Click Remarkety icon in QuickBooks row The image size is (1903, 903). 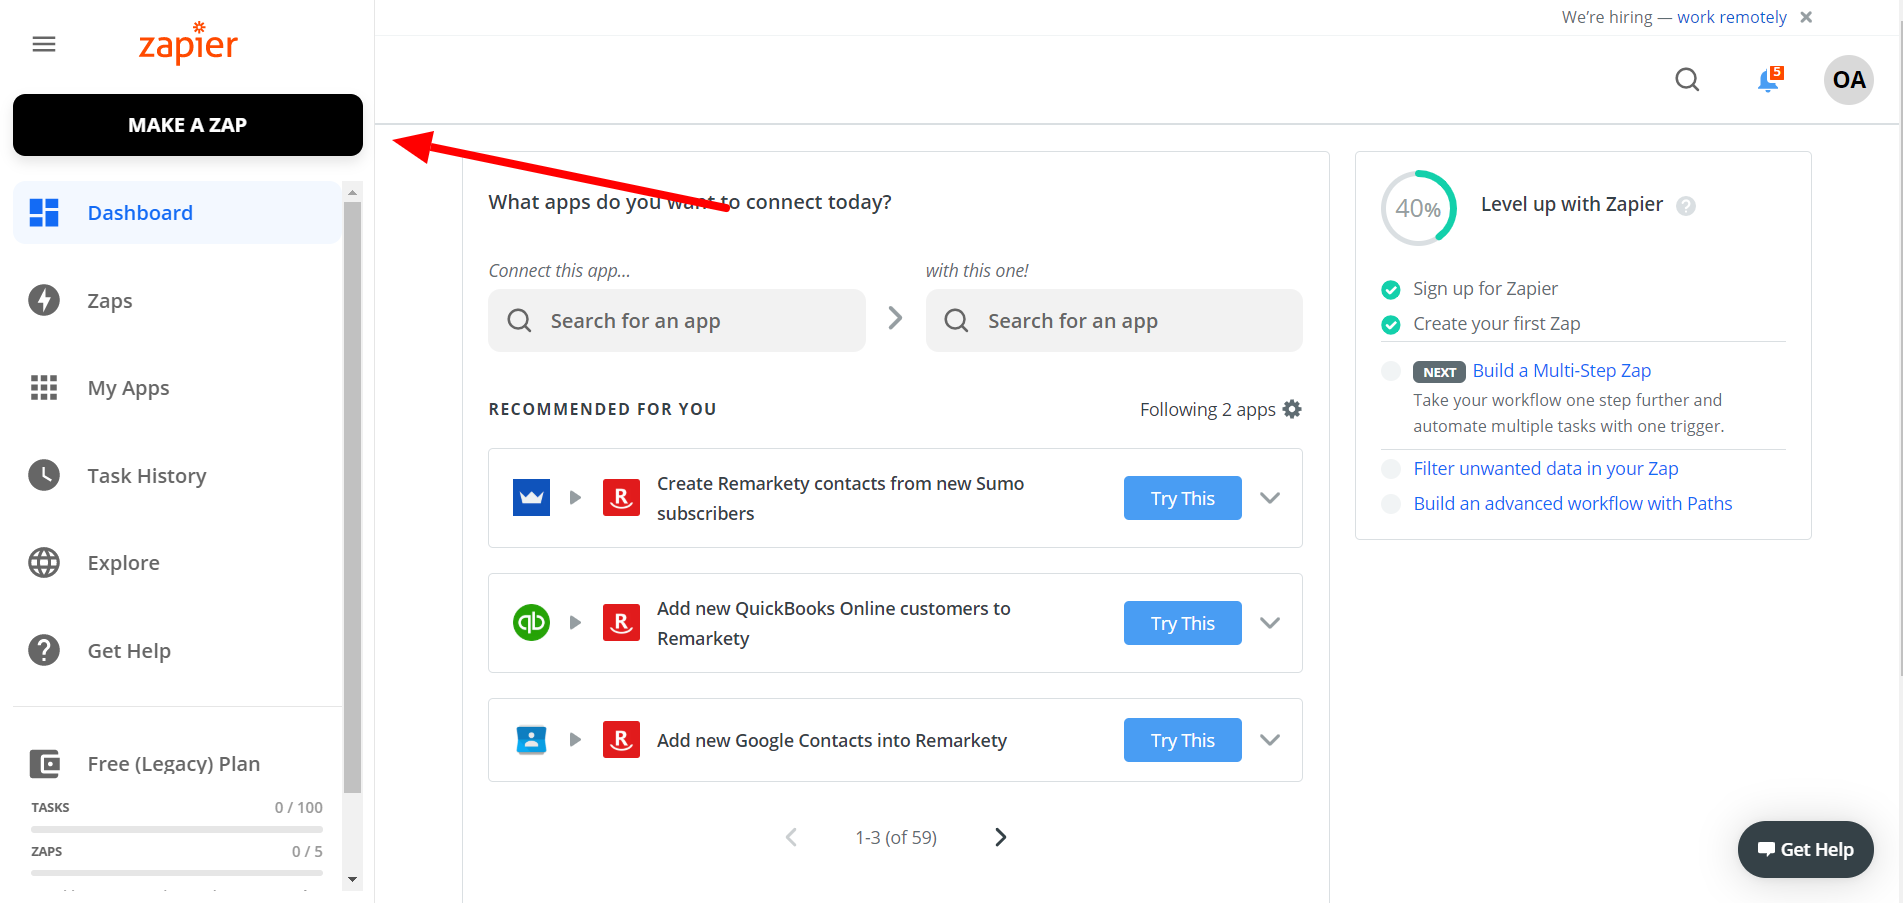coord(621,623)
